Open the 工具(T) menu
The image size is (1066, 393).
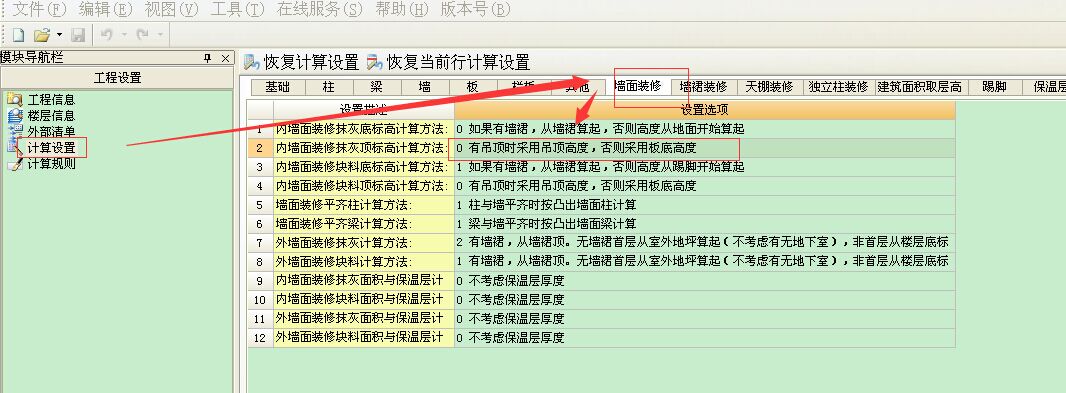(x=238, y=10)
